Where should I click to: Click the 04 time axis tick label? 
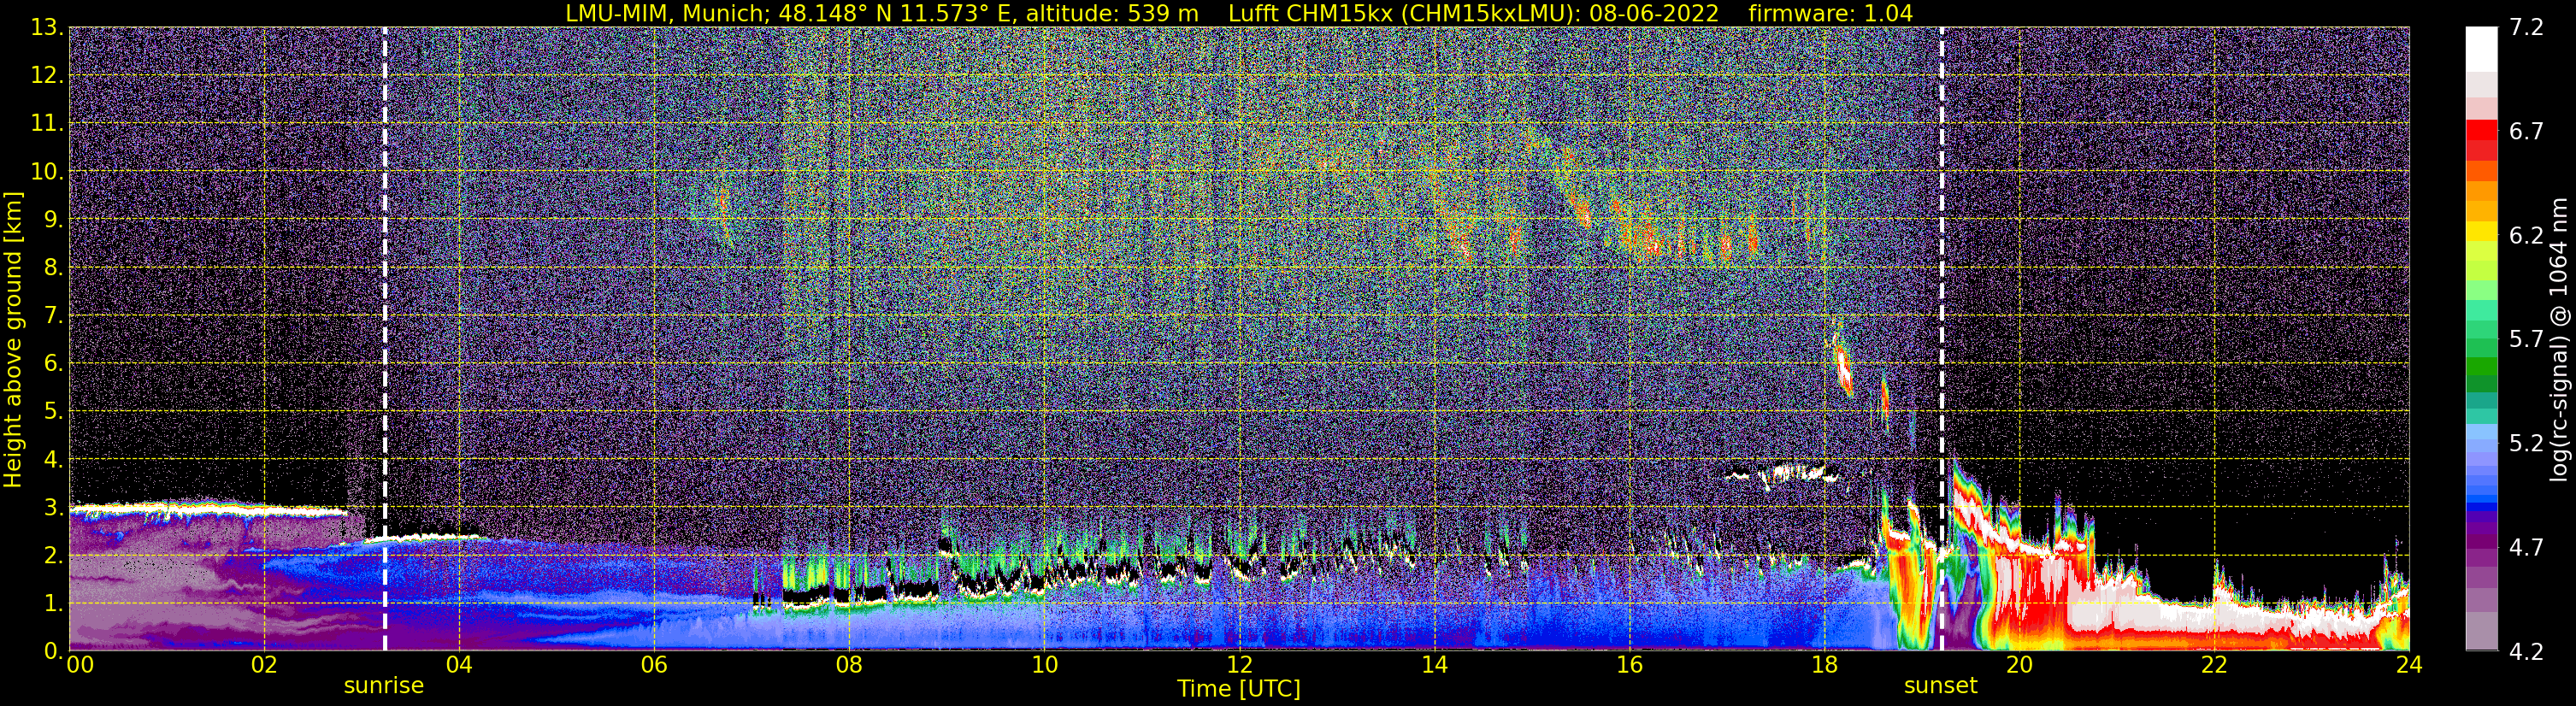coord(458,665)
